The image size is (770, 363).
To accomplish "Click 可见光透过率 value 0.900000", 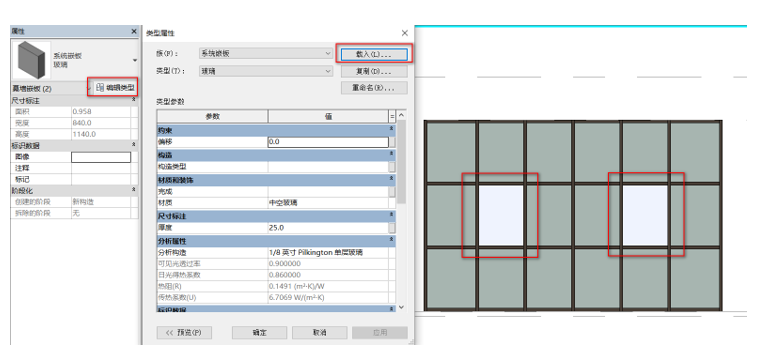I will click(328, 264).
